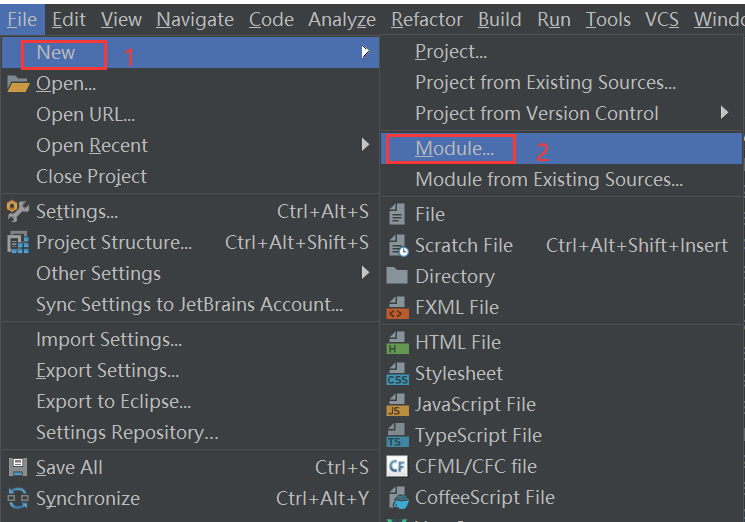This screenshot has height=522, width=745.
Task: Select the CFML/CFC file icon
Action: tap(397, 466)
